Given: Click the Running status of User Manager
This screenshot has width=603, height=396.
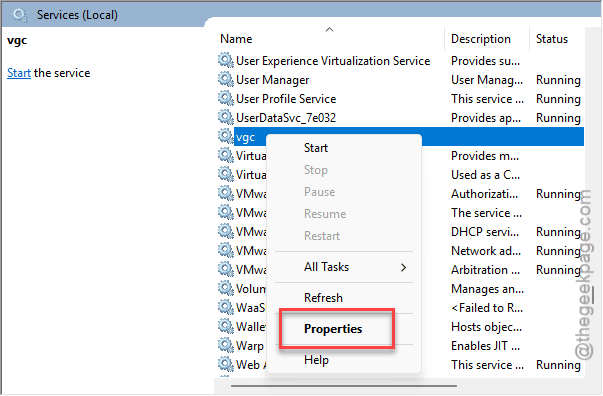Looking at the screenshot, I should pos(558,80).
